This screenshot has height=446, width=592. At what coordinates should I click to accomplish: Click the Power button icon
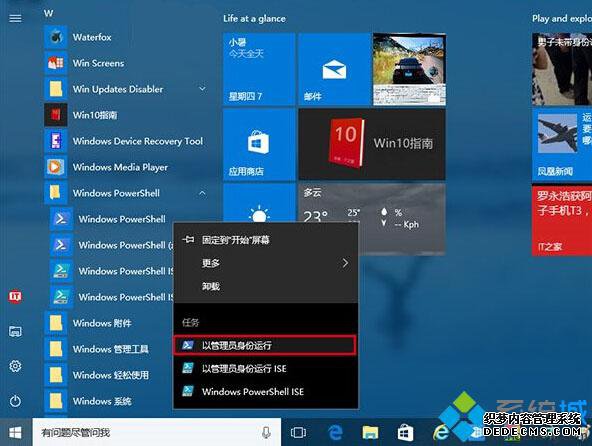pos(15,401)
